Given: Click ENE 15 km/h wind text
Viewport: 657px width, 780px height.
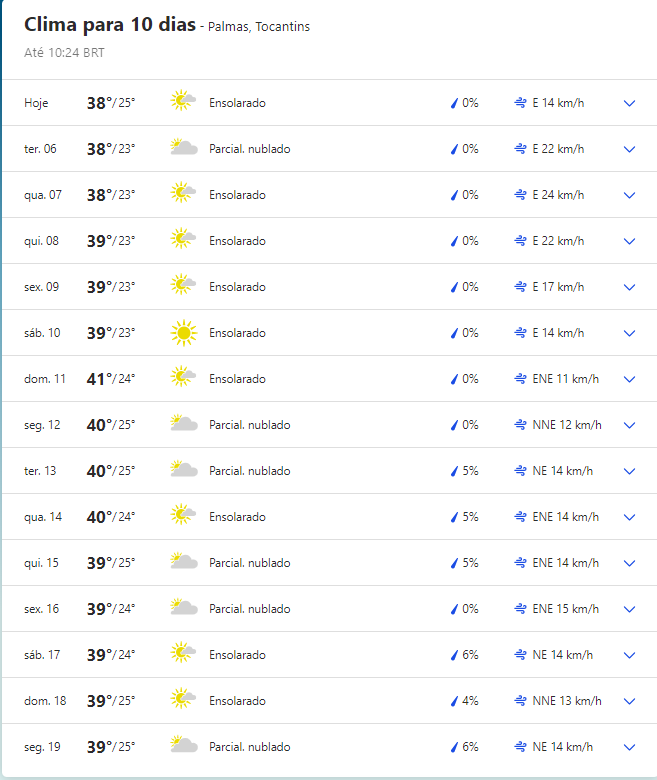Looking at the screenshot, I should [565, 609].
